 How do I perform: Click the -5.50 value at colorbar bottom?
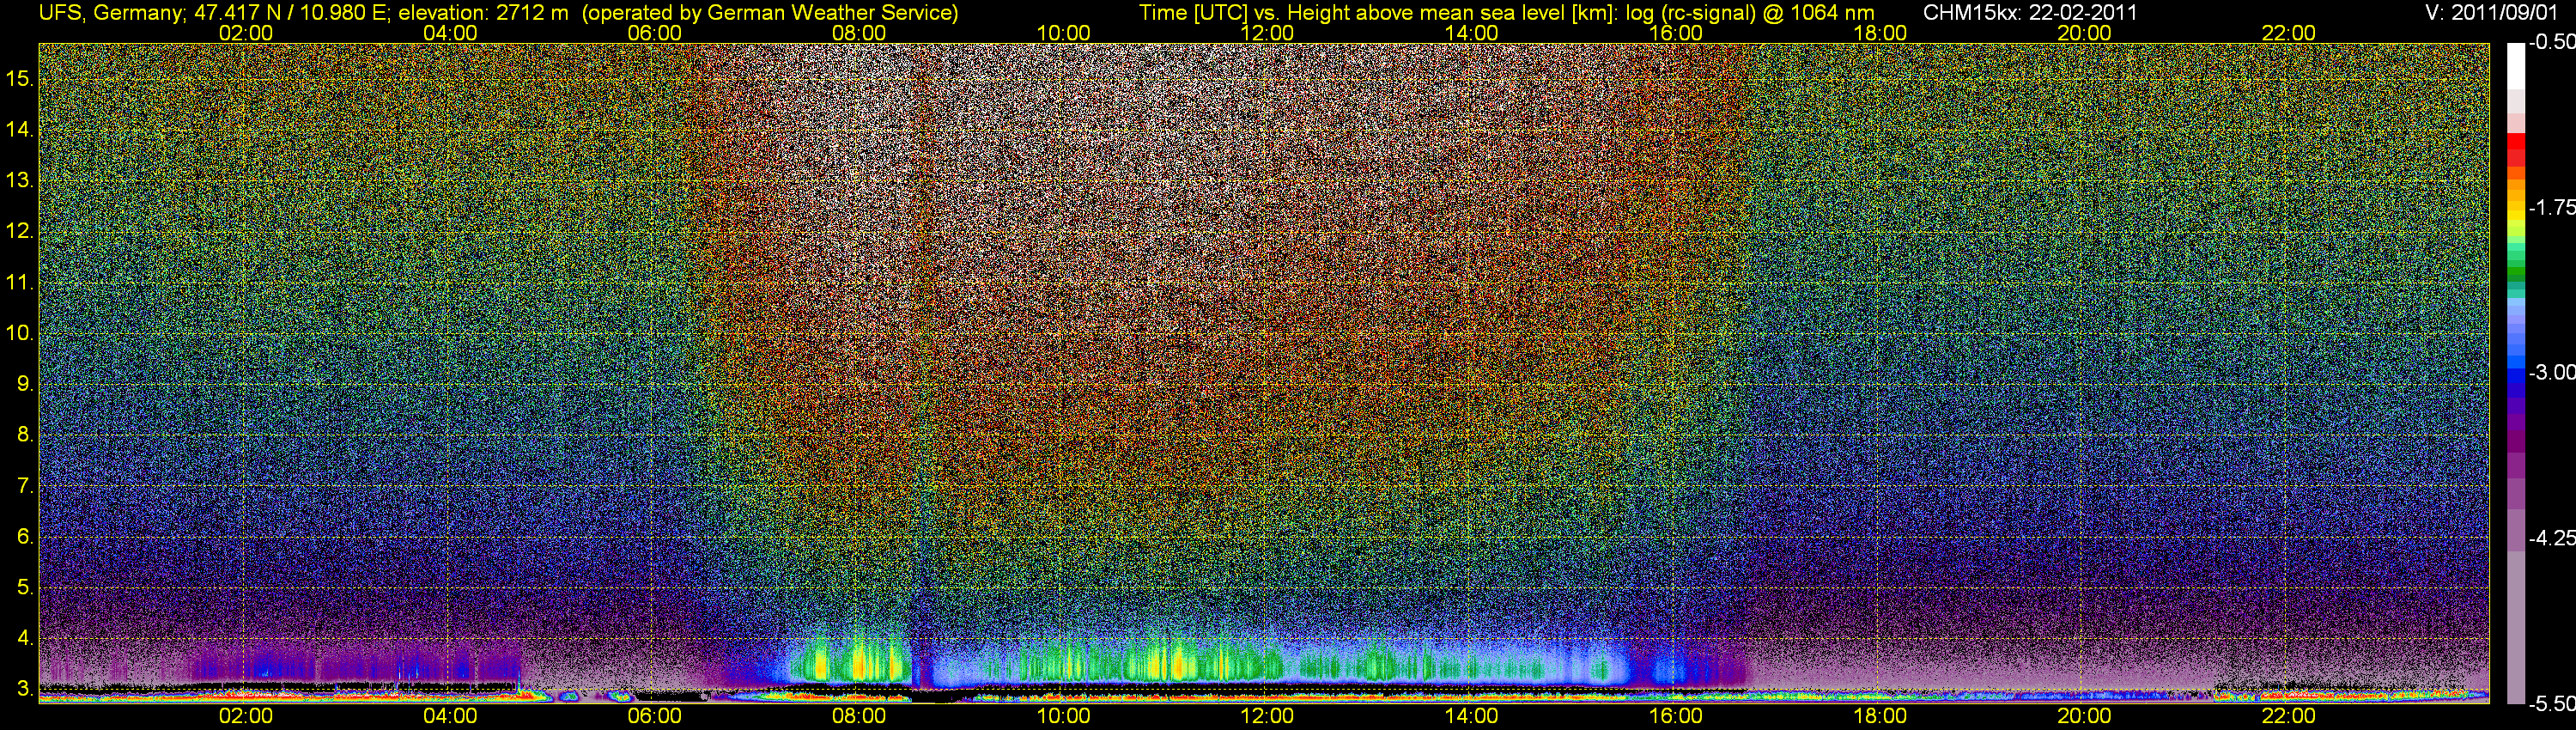[x=2550, y=703]
